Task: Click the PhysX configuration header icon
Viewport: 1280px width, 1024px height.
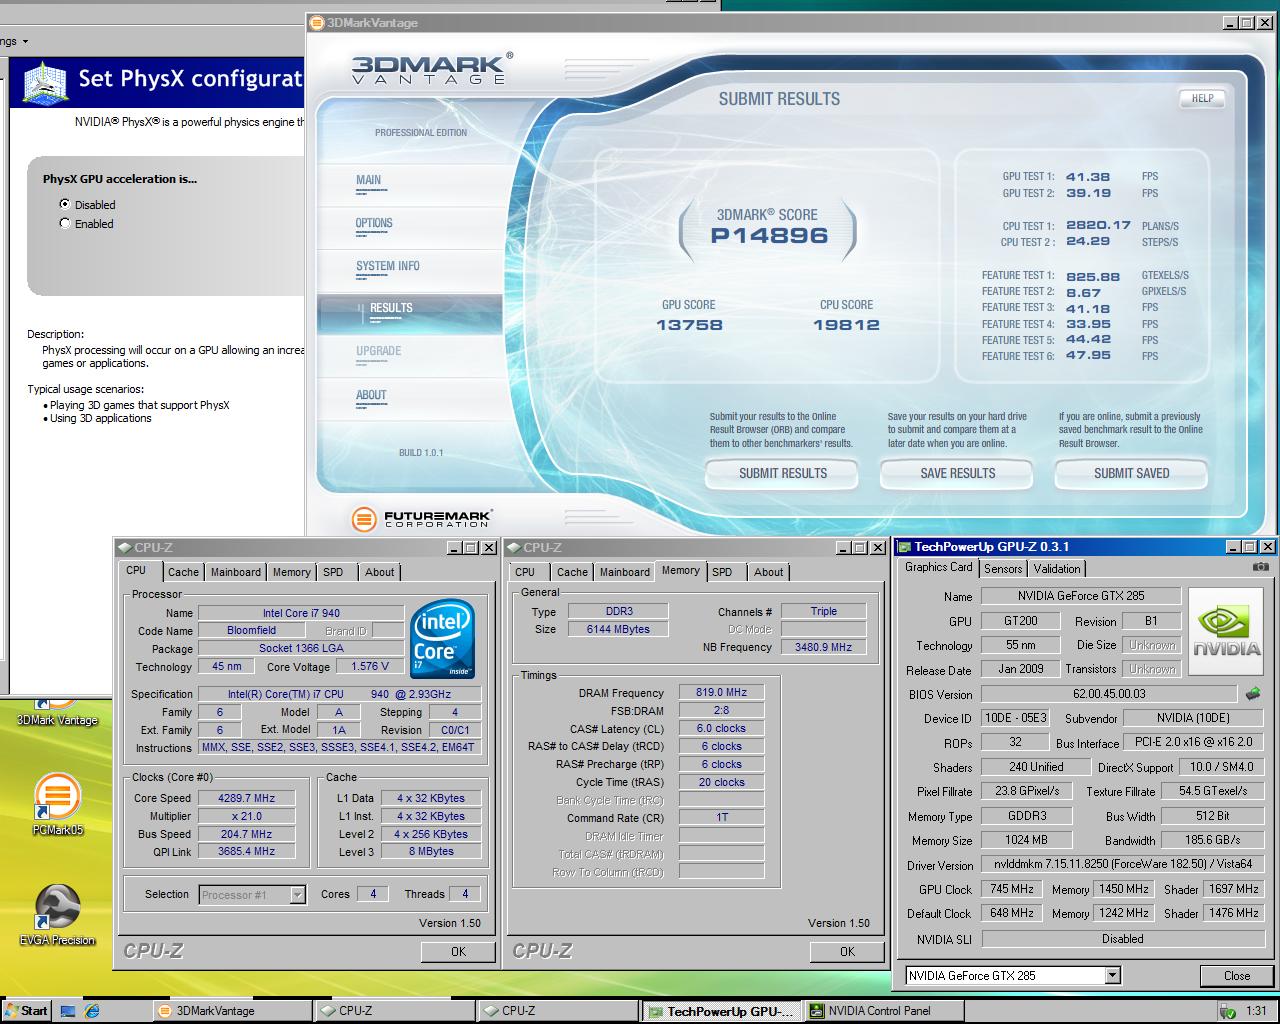Action: coord(44,83)
